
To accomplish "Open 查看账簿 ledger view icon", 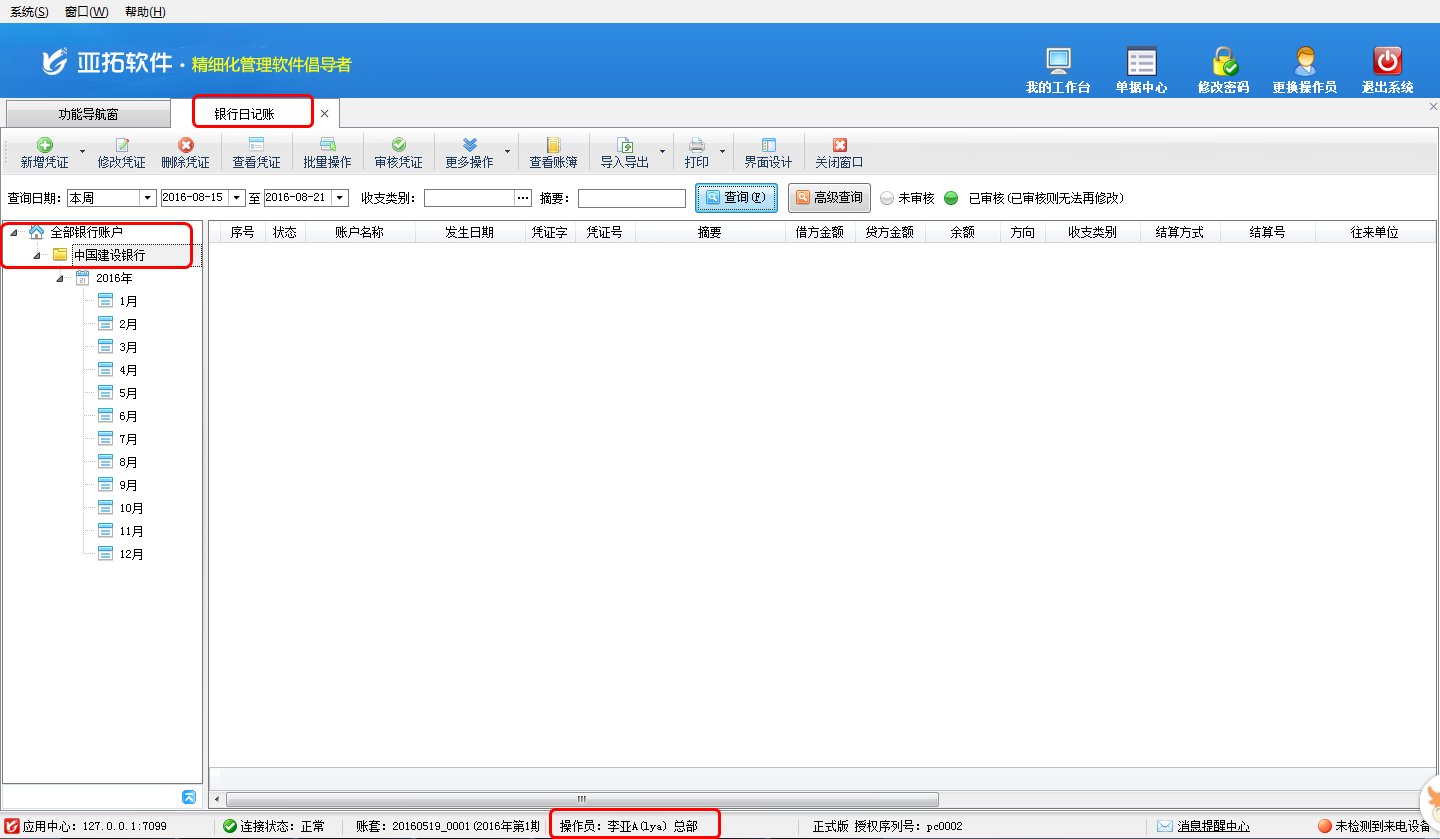I will (x=553, y=146).
